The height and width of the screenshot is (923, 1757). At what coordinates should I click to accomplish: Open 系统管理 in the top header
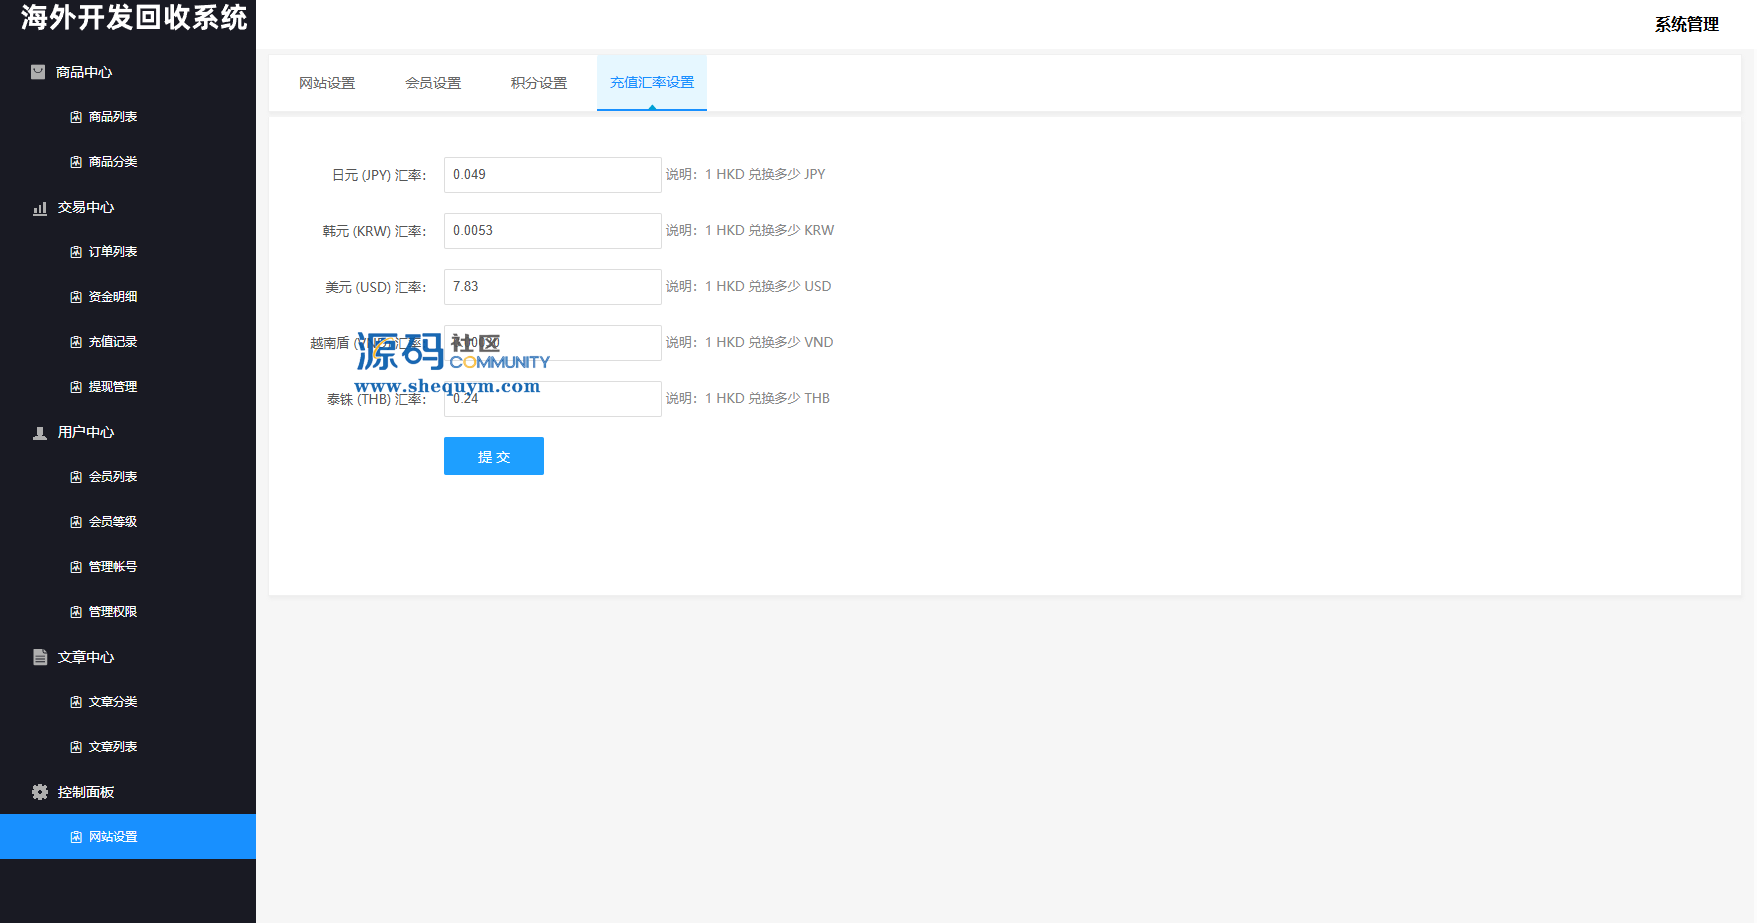(x=1686, y=24)
